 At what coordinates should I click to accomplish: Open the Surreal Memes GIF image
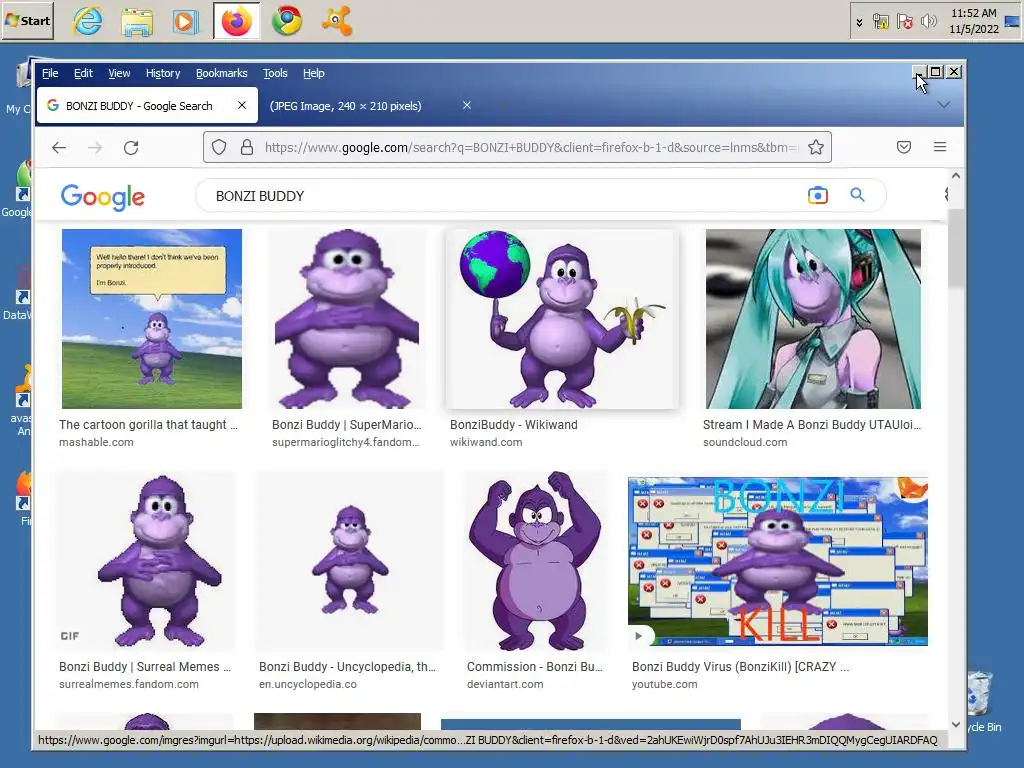pyautogui.click(x=146, y=560)
